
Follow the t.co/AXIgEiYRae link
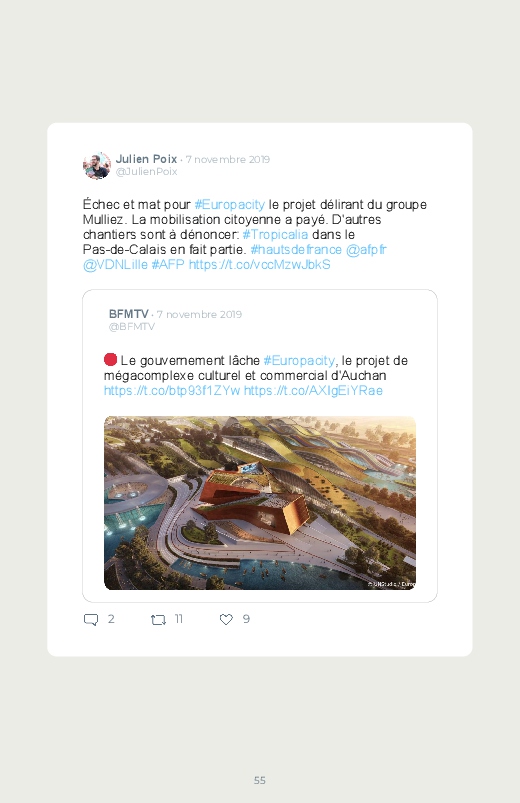tap(313, 391)
